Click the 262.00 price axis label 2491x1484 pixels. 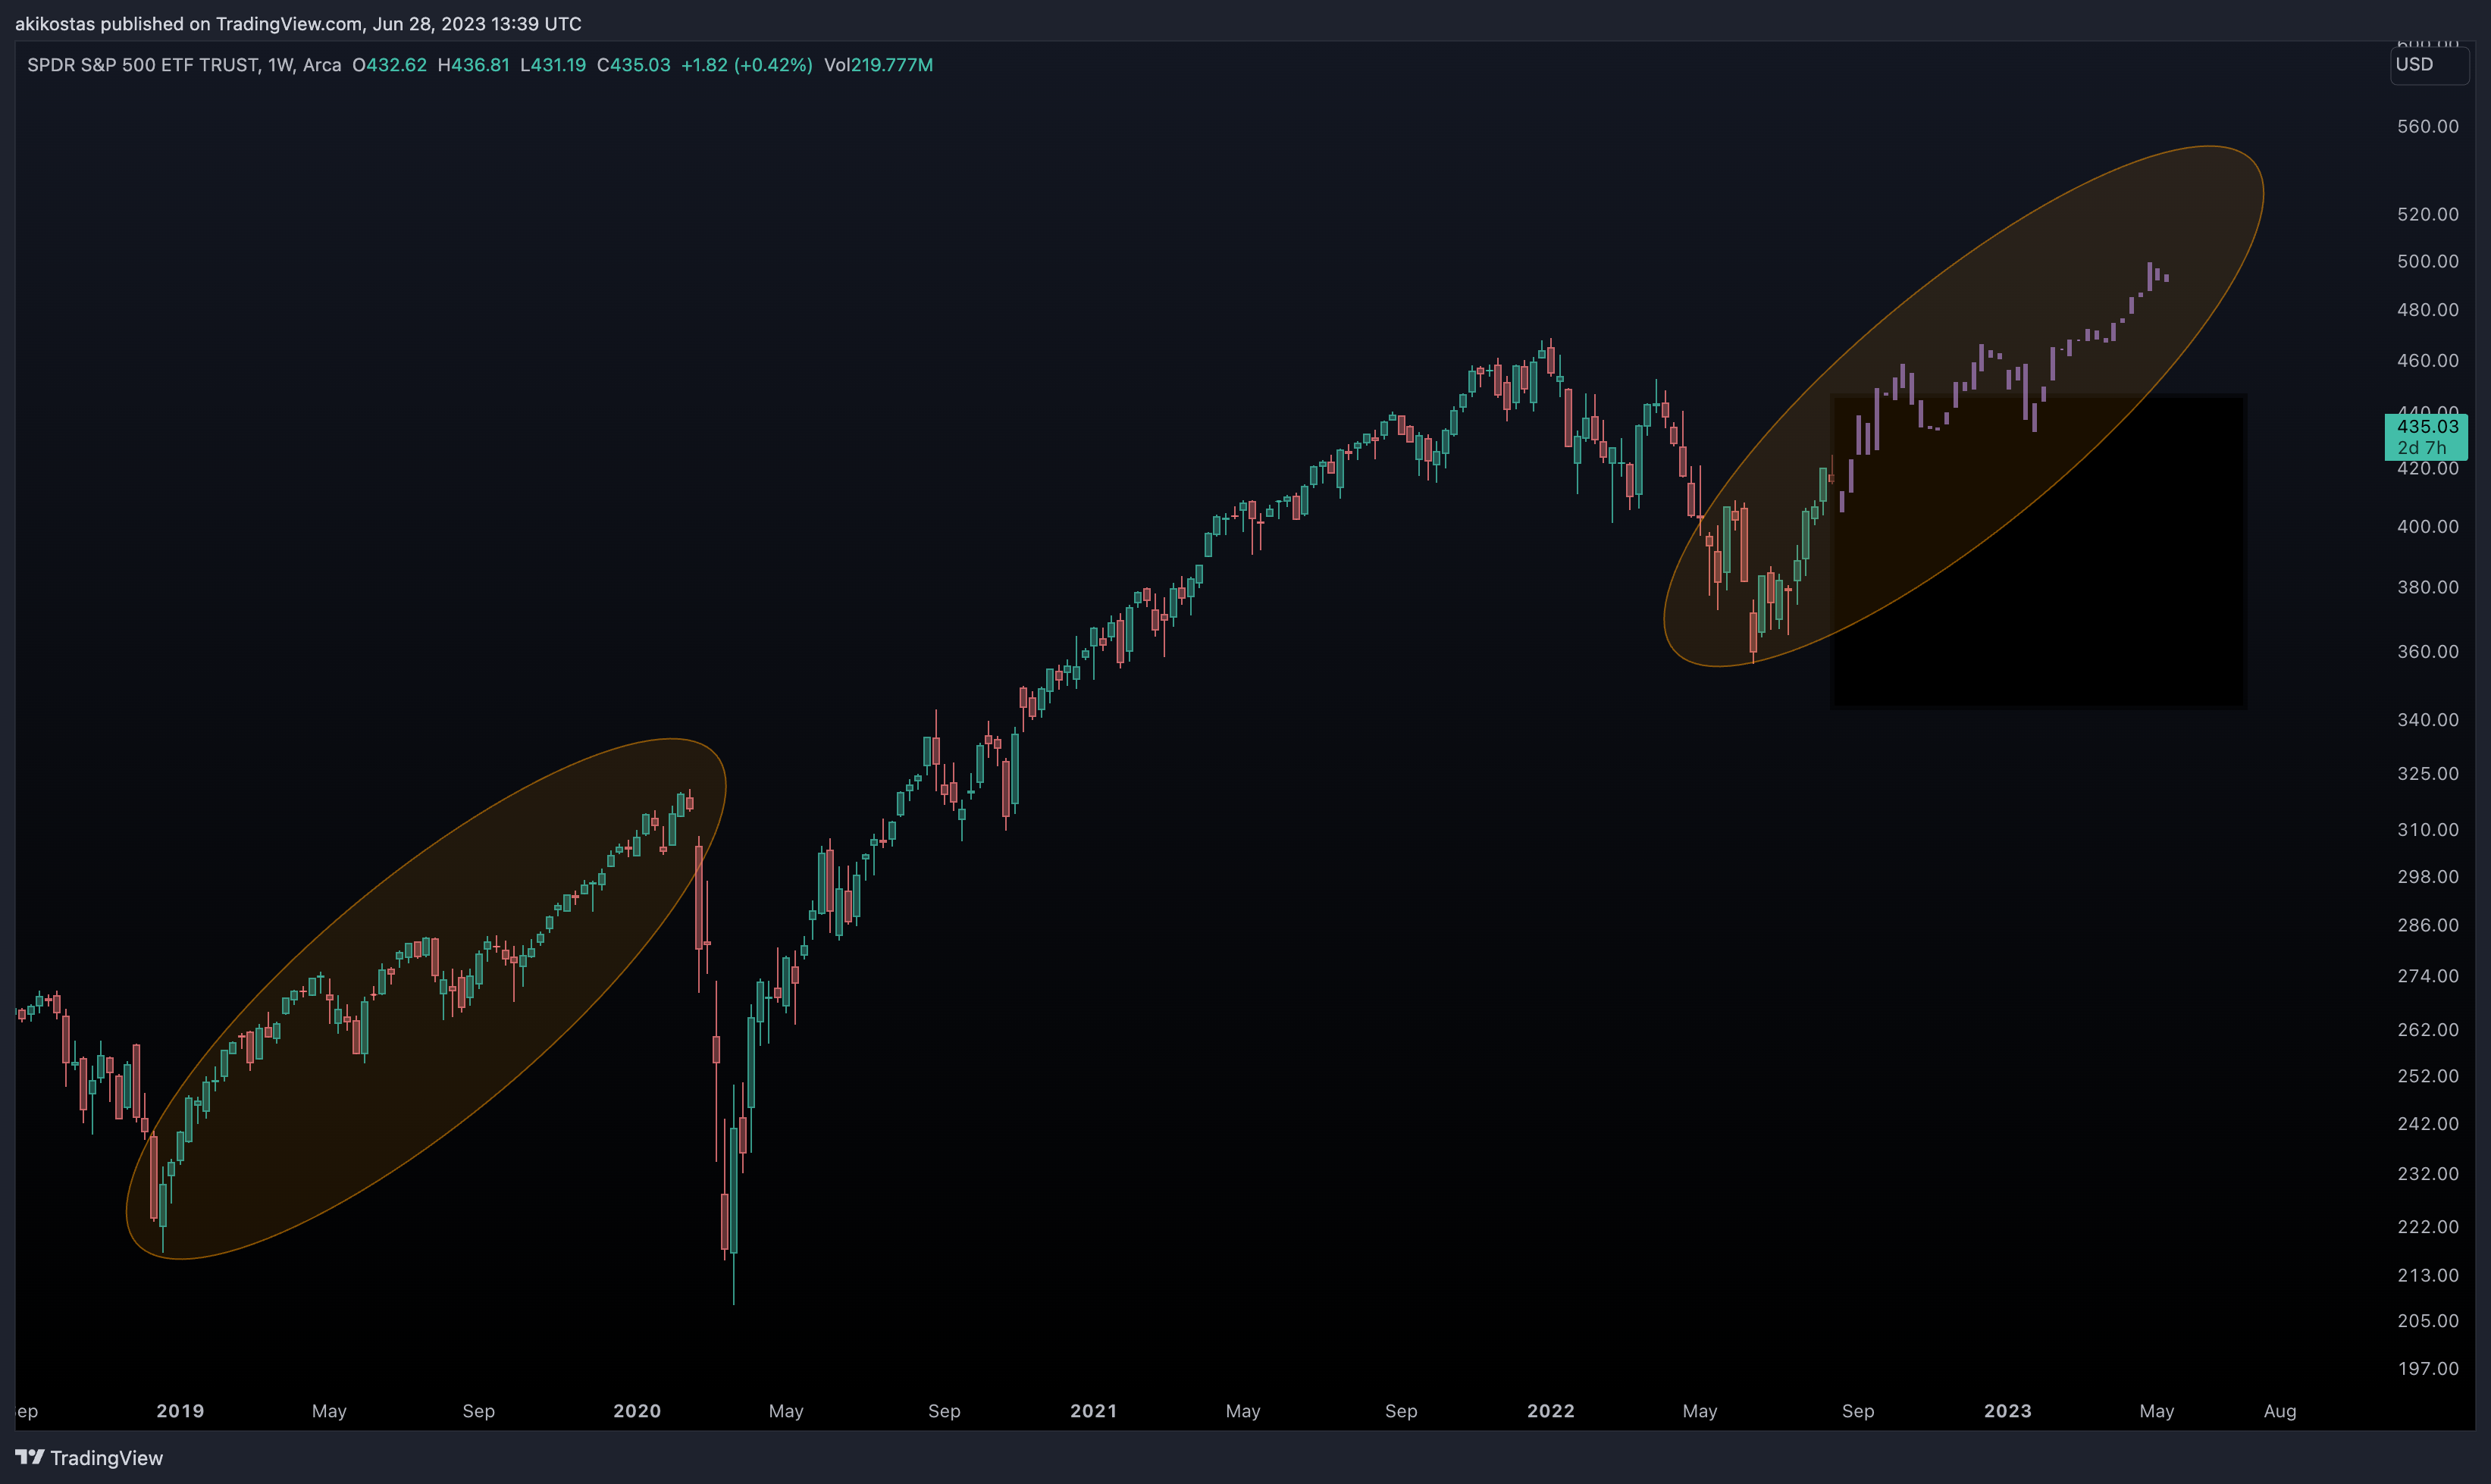(x=2427, y=1029)
